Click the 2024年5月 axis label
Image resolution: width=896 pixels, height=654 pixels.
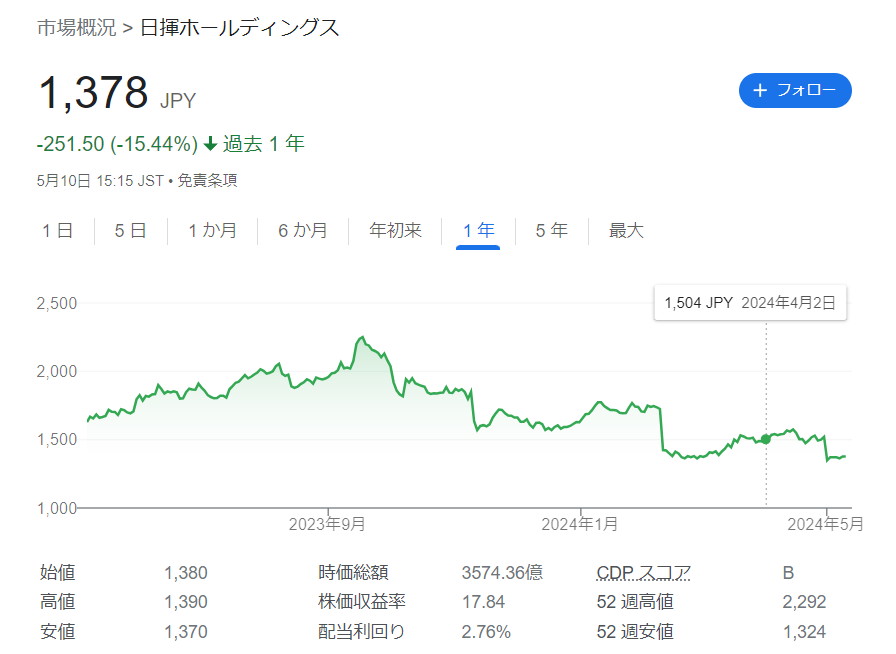click(826, 524)
